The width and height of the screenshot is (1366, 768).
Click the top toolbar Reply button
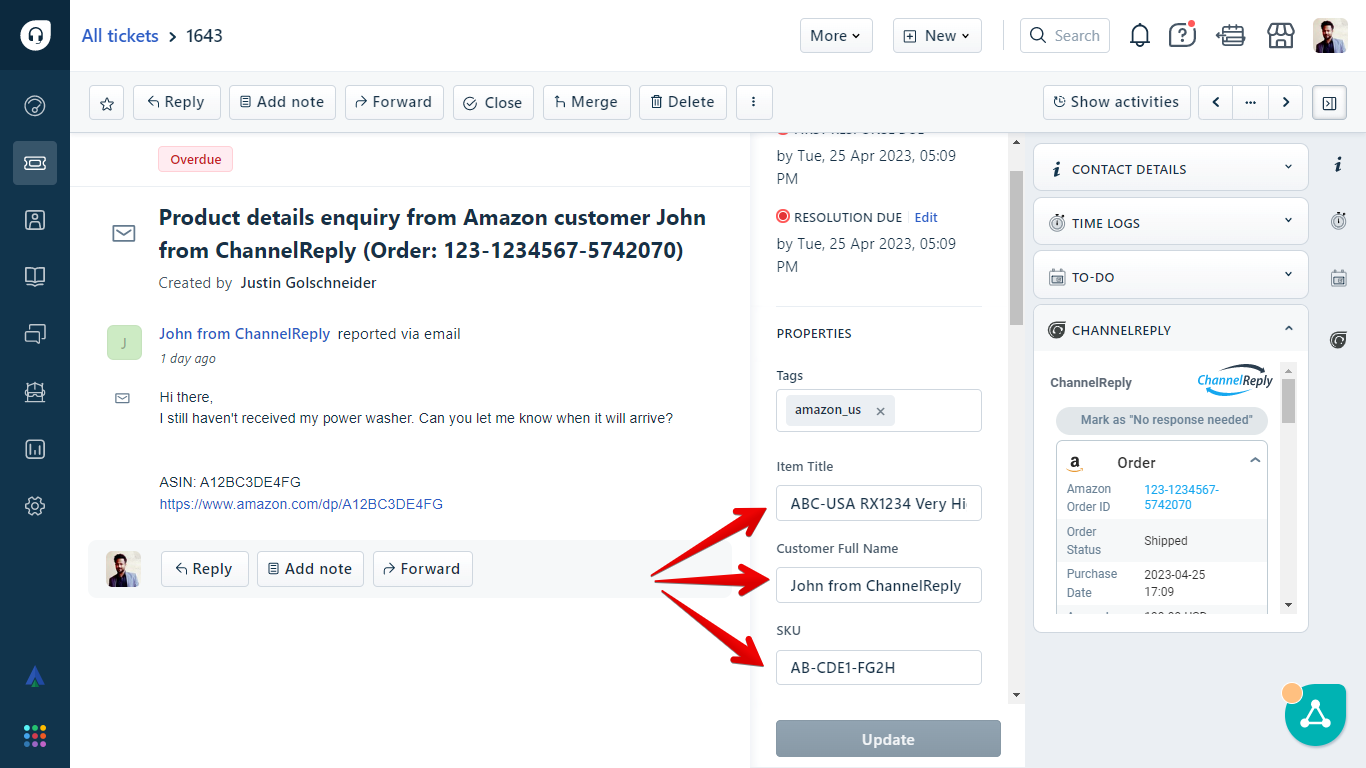tap(176, 102)
